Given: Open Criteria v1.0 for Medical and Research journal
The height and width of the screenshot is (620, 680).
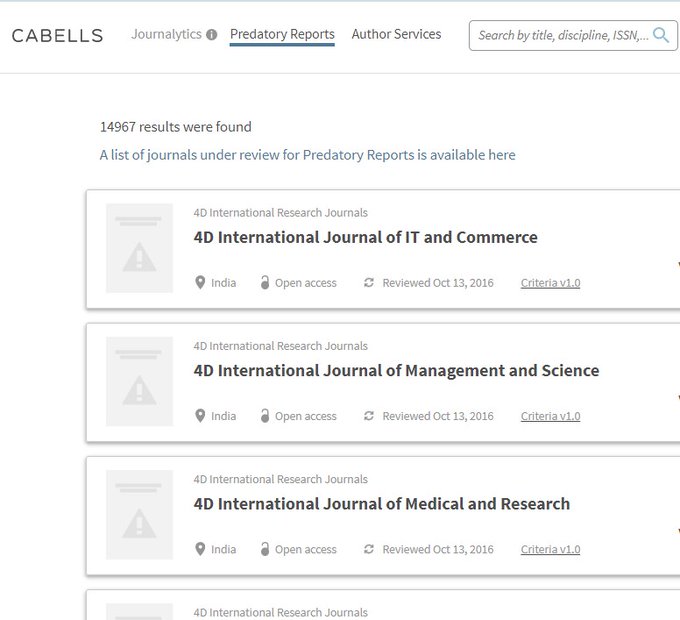Looking at the screenshot, I should click(x=550, y=549).
